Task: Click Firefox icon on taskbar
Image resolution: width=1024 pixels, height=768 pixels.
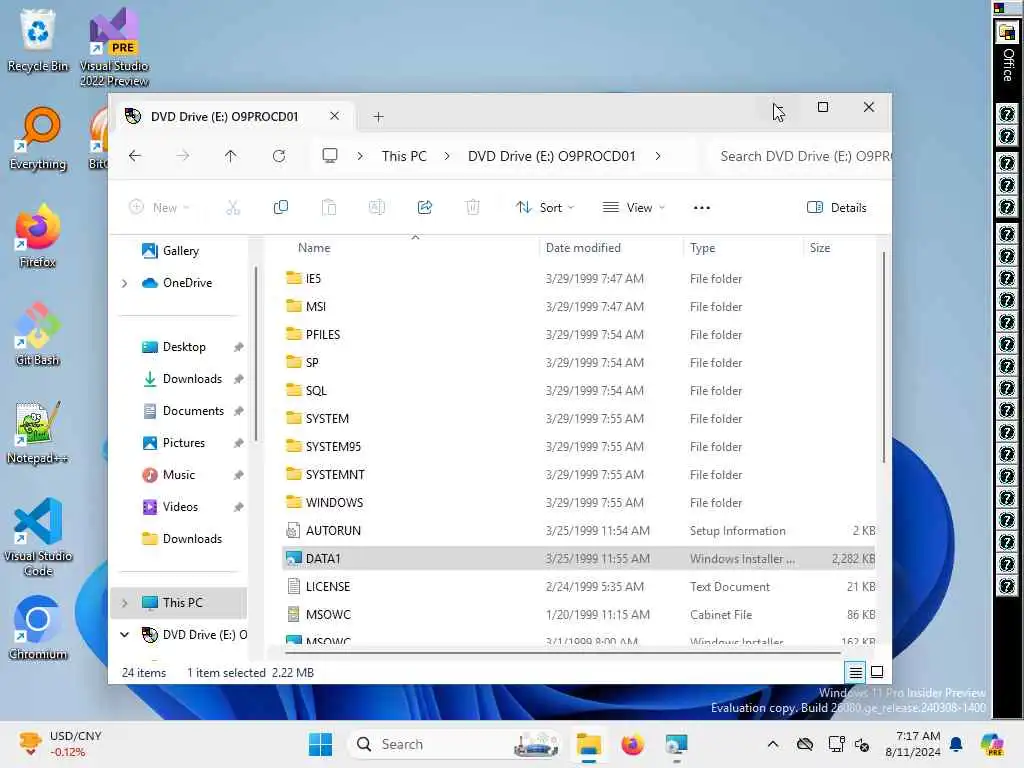Action: click(632, 744)
